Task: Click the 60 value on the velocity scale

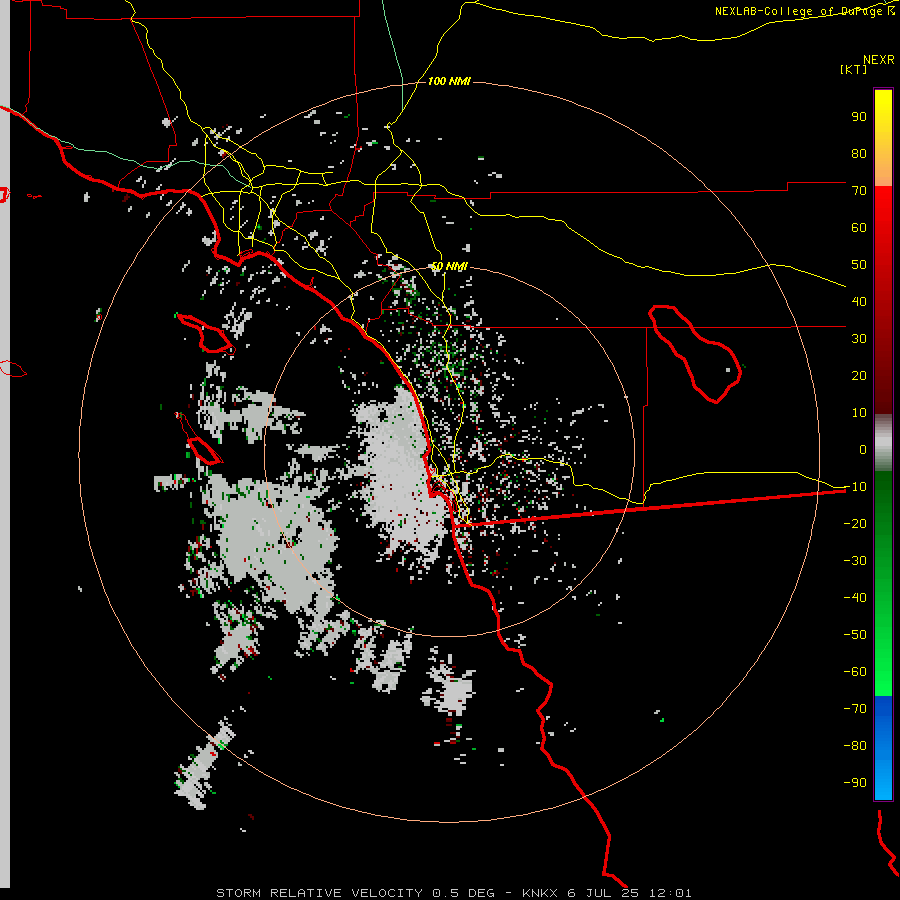Action: tap(859, 227)
